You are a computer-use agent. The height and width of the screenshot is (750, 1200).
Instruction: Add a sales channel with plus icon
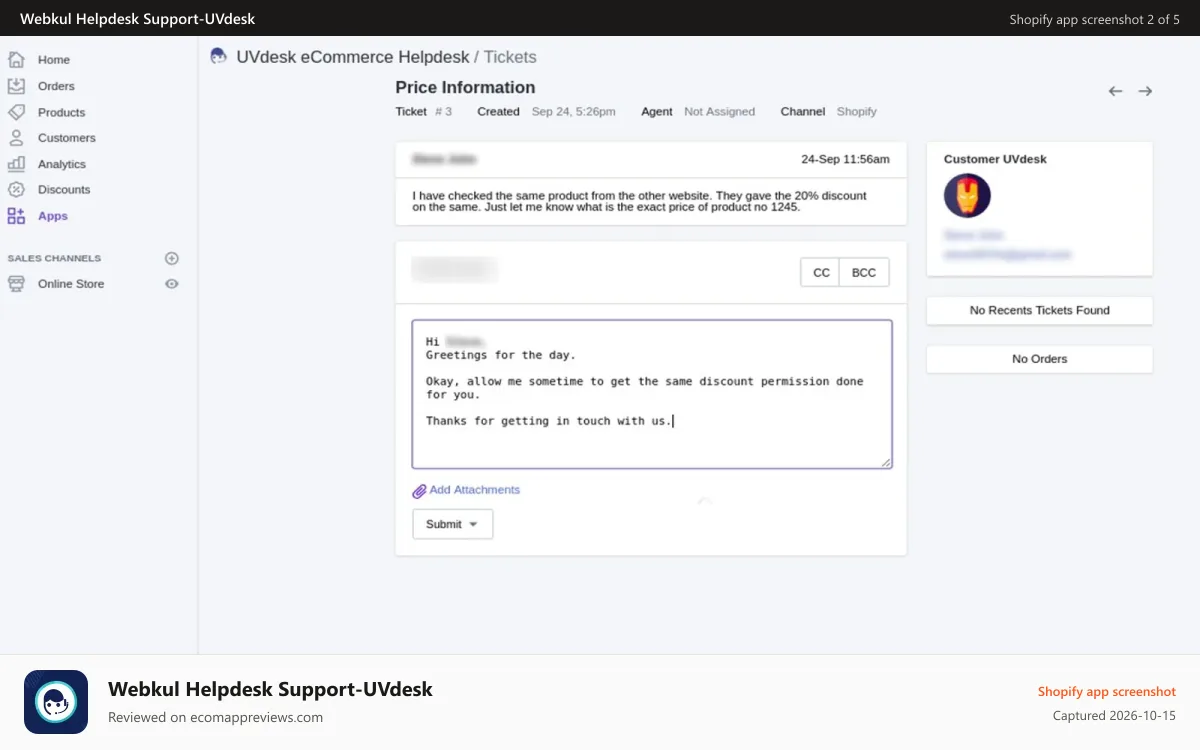point(172,258)
